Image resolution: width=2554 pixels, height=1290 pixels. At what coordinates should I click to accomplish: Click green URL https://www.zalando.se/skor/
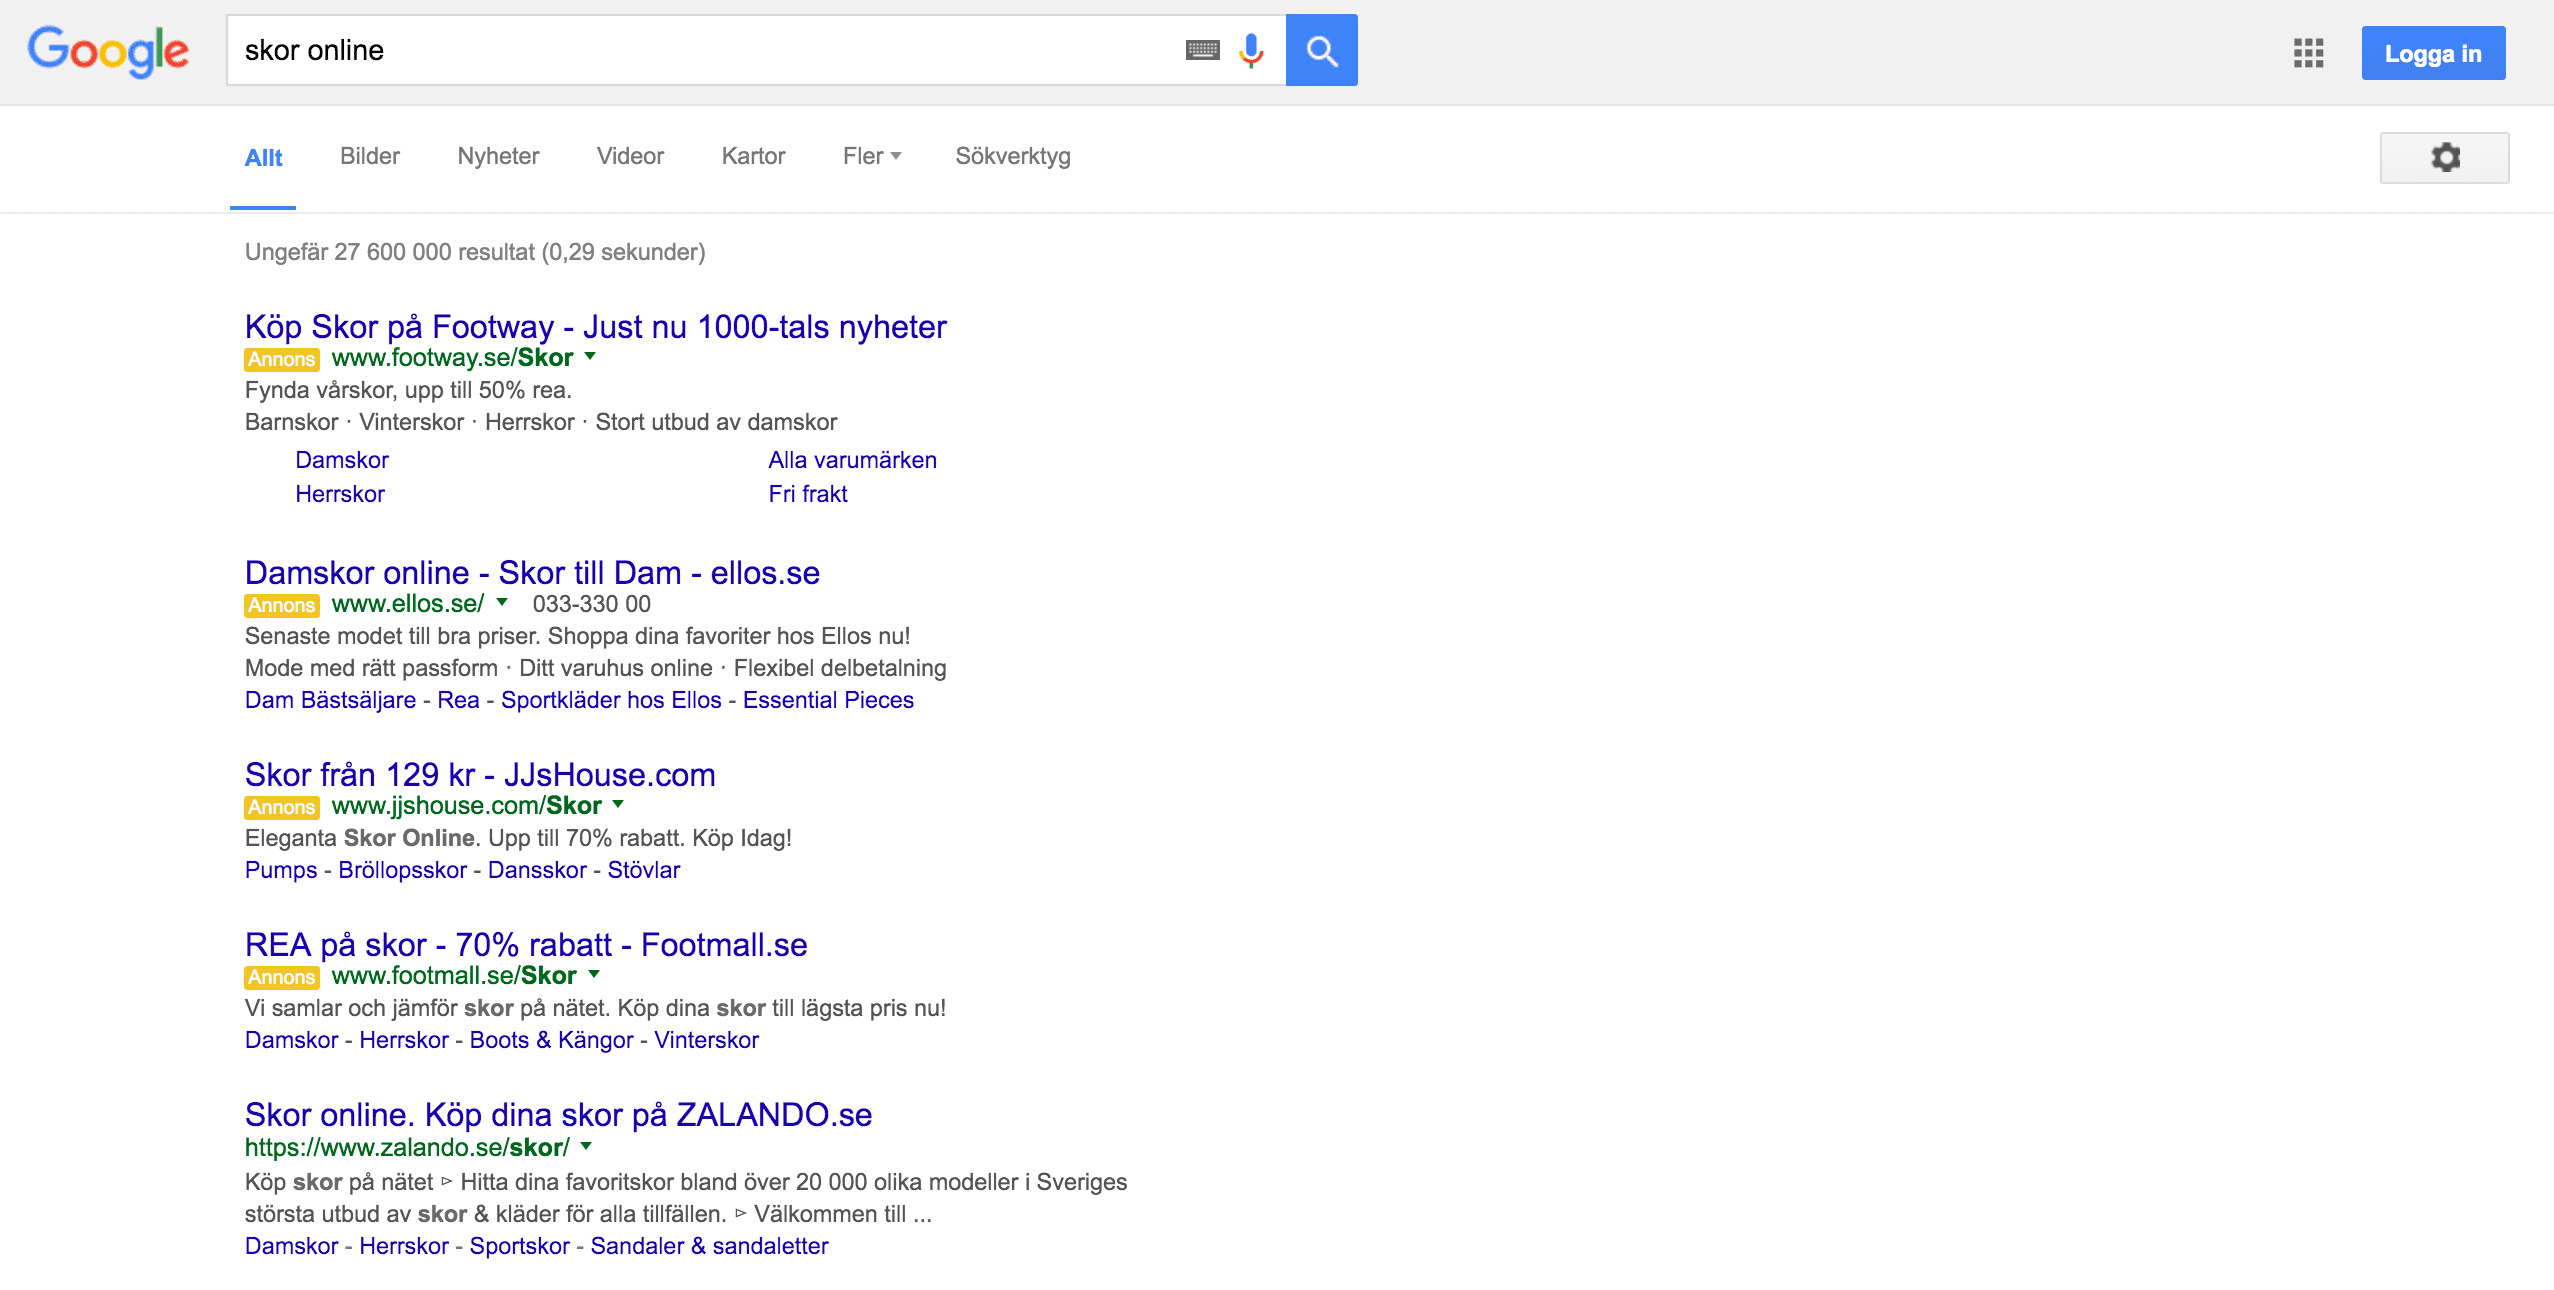coord(407,1148)
